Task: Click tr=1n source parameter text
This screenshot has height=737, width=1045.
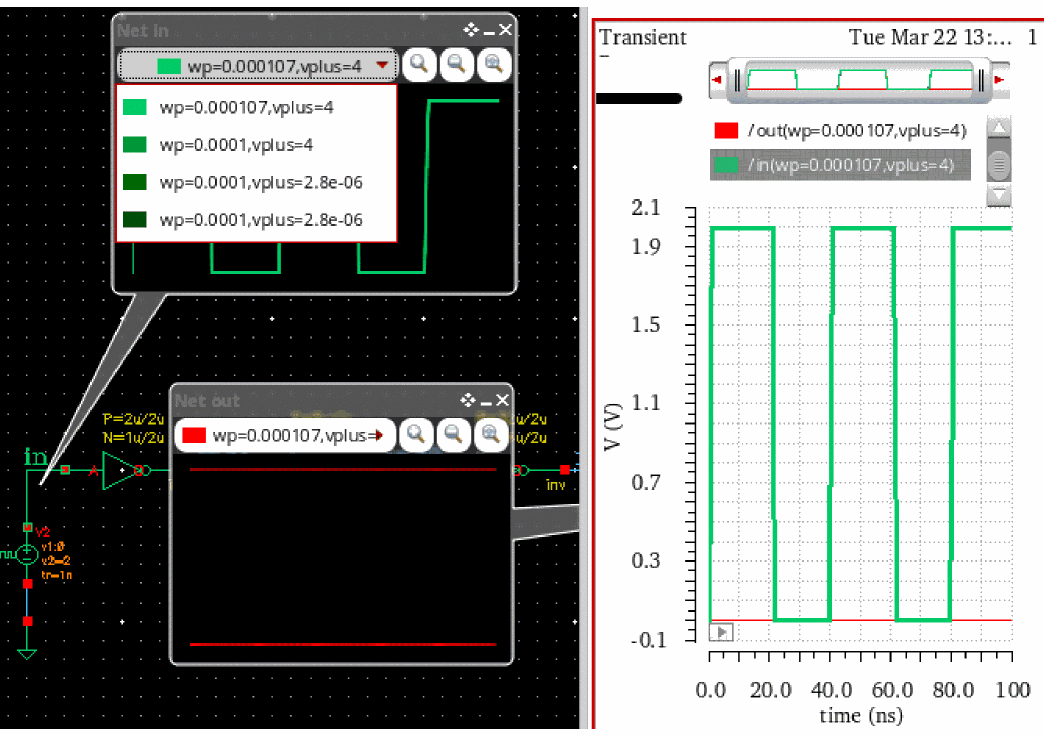Action: (57, 575)
